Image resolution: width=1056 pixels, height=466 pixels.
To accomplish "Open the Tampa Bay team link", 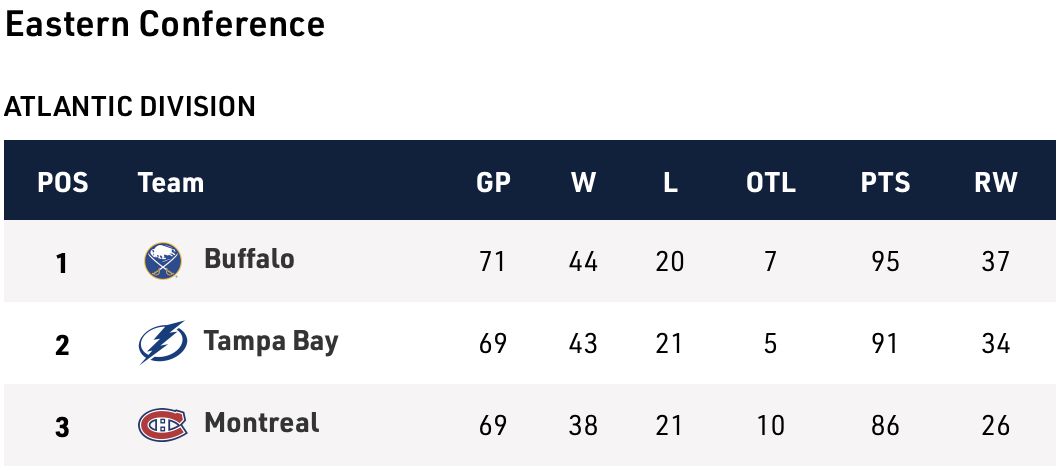I will (271, 342).
